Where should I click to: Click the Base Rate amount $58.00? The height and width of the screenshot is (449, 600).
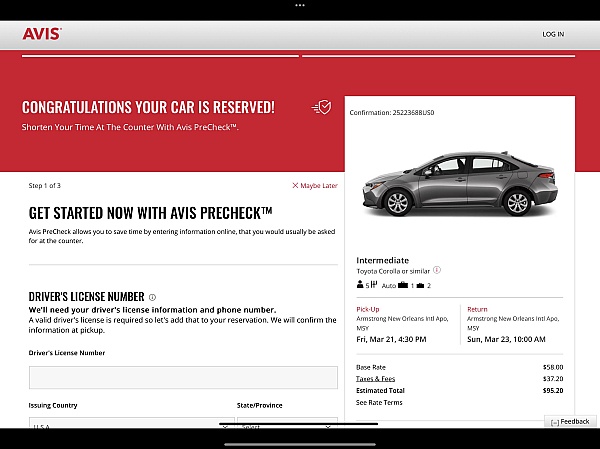tap(553, 367)
